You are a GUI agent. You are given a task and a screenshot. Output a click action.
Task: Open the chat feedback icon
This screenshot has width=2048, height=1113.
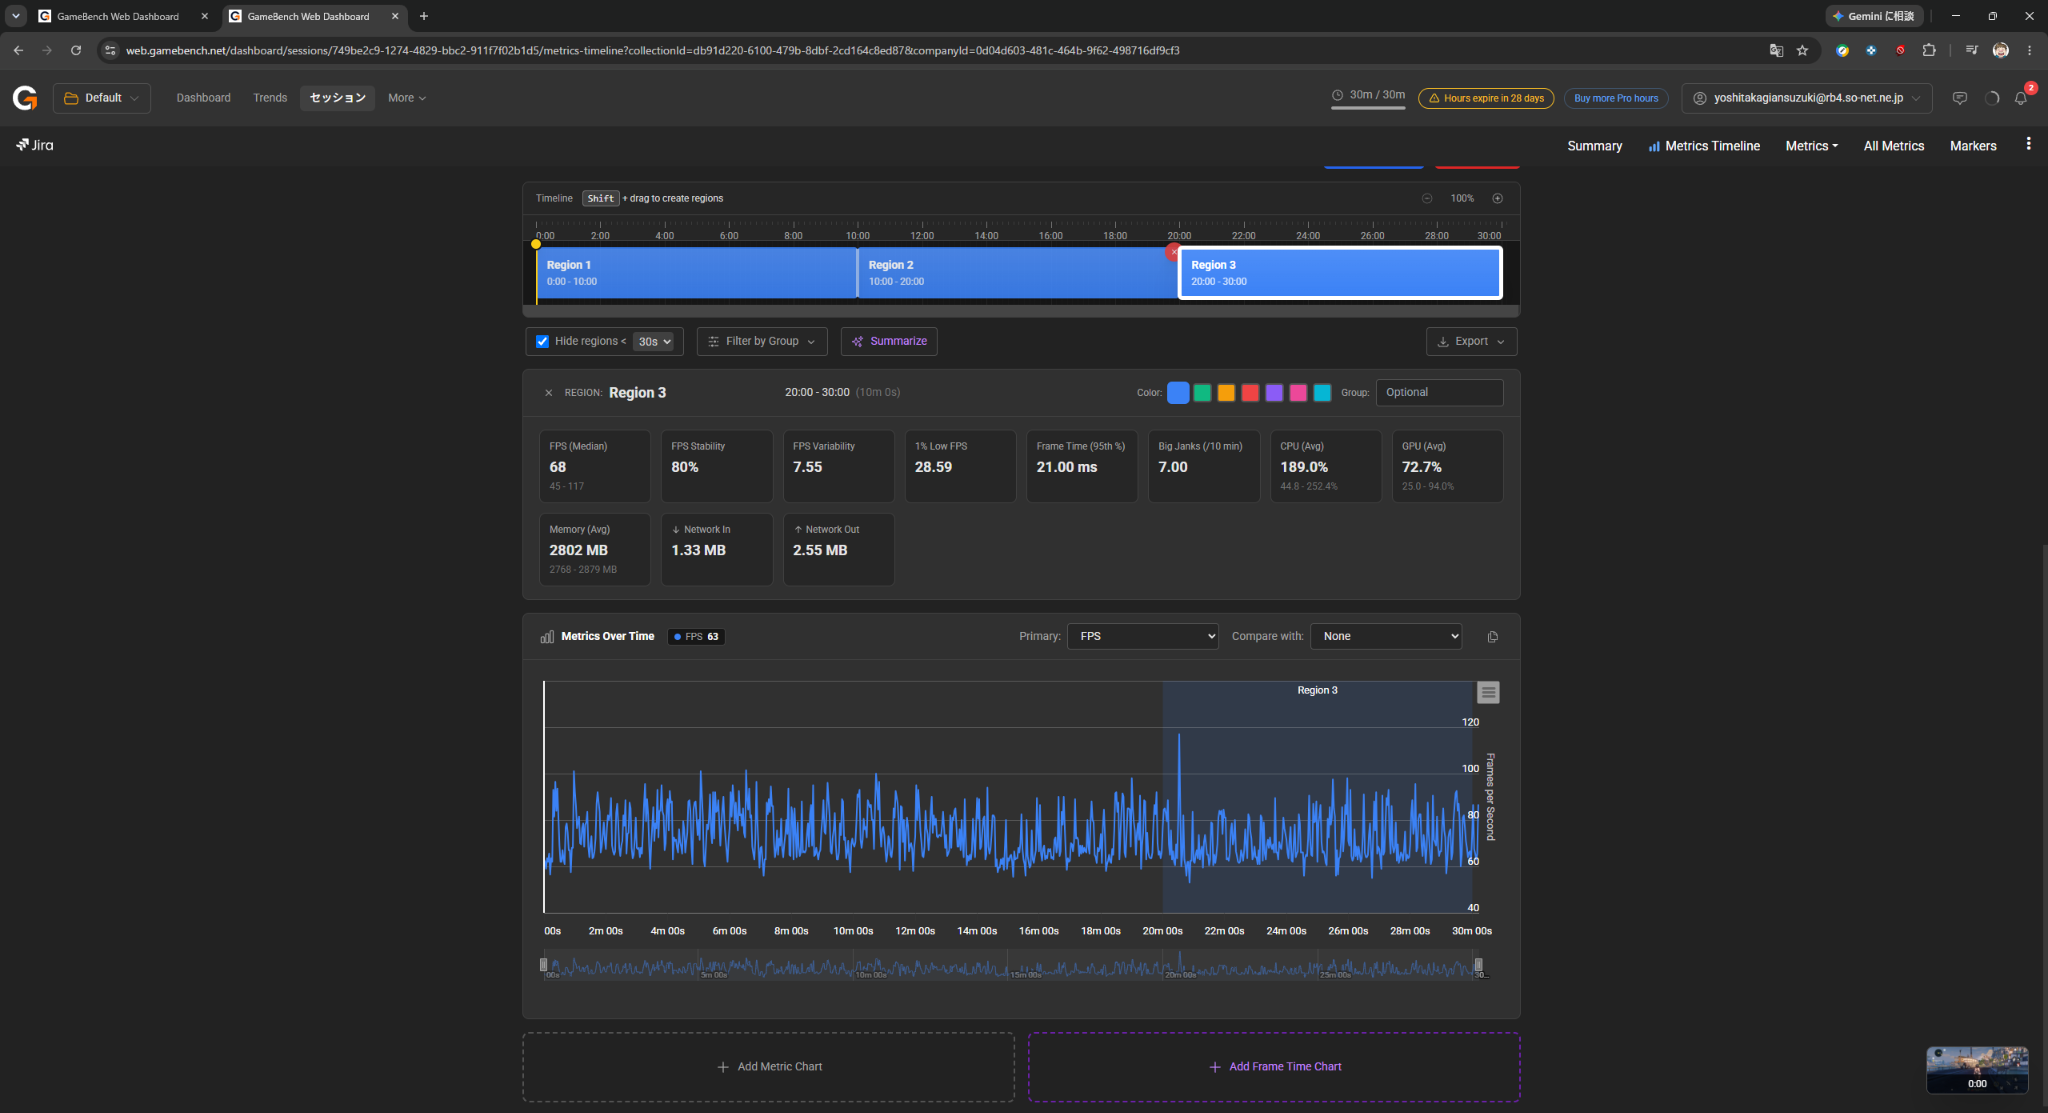pos(1959,98)
